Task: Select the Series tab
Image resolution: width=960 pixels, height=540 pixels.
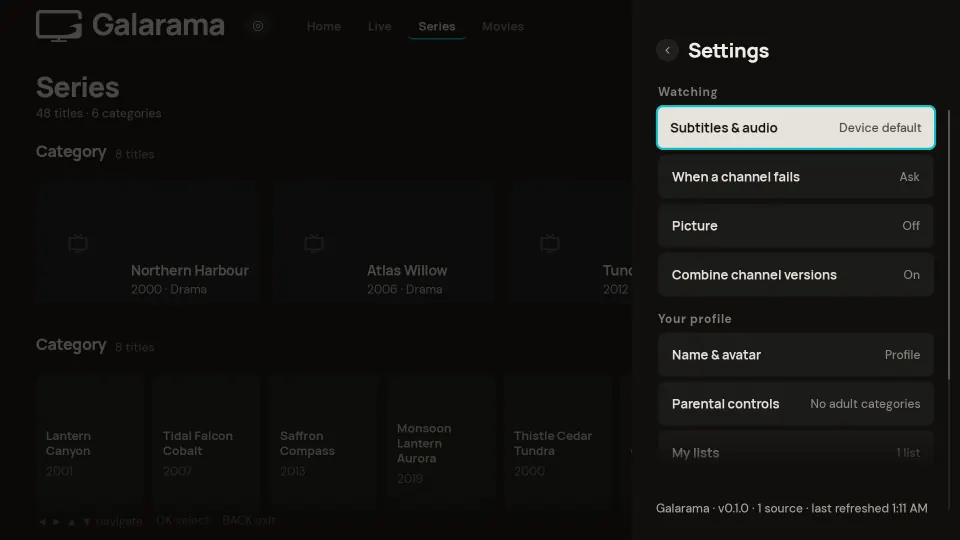Action: (x=437, y=26)
